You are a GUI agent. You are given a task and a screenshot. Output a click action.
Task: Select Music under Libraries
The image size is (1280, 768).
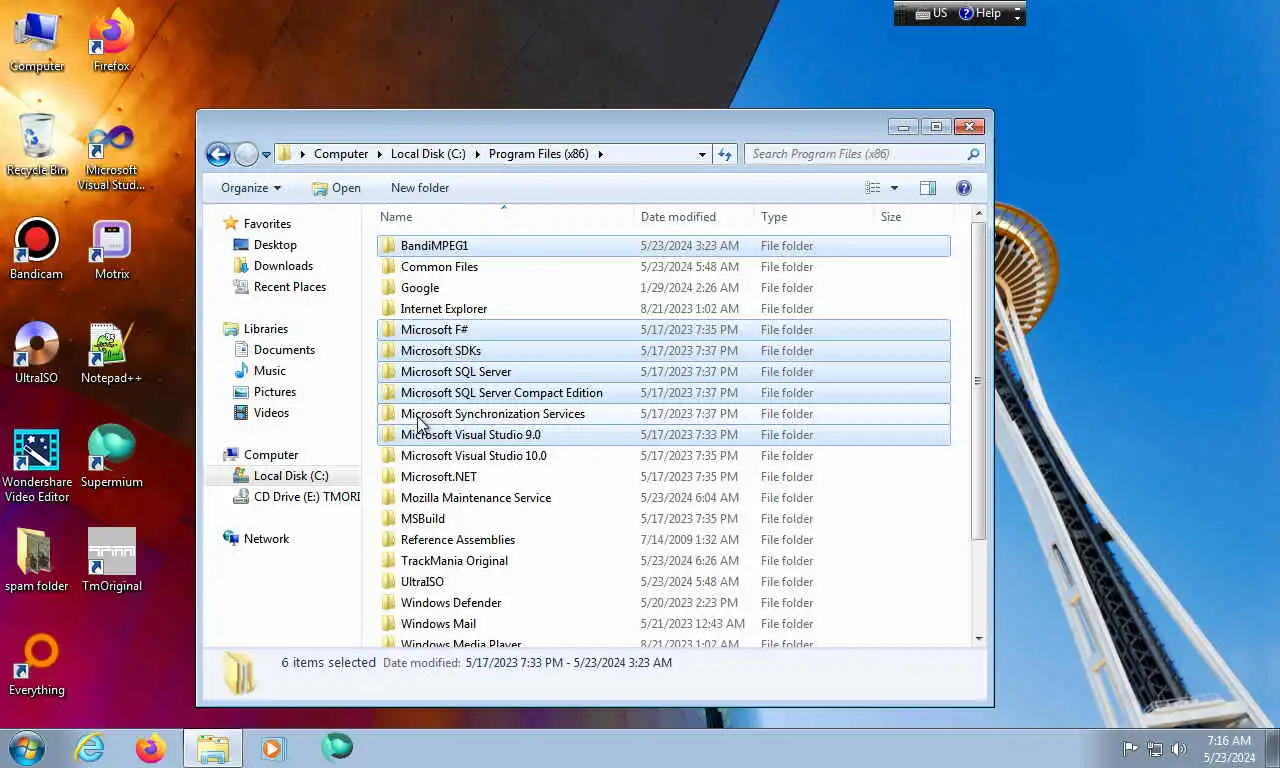pos(270,371)
